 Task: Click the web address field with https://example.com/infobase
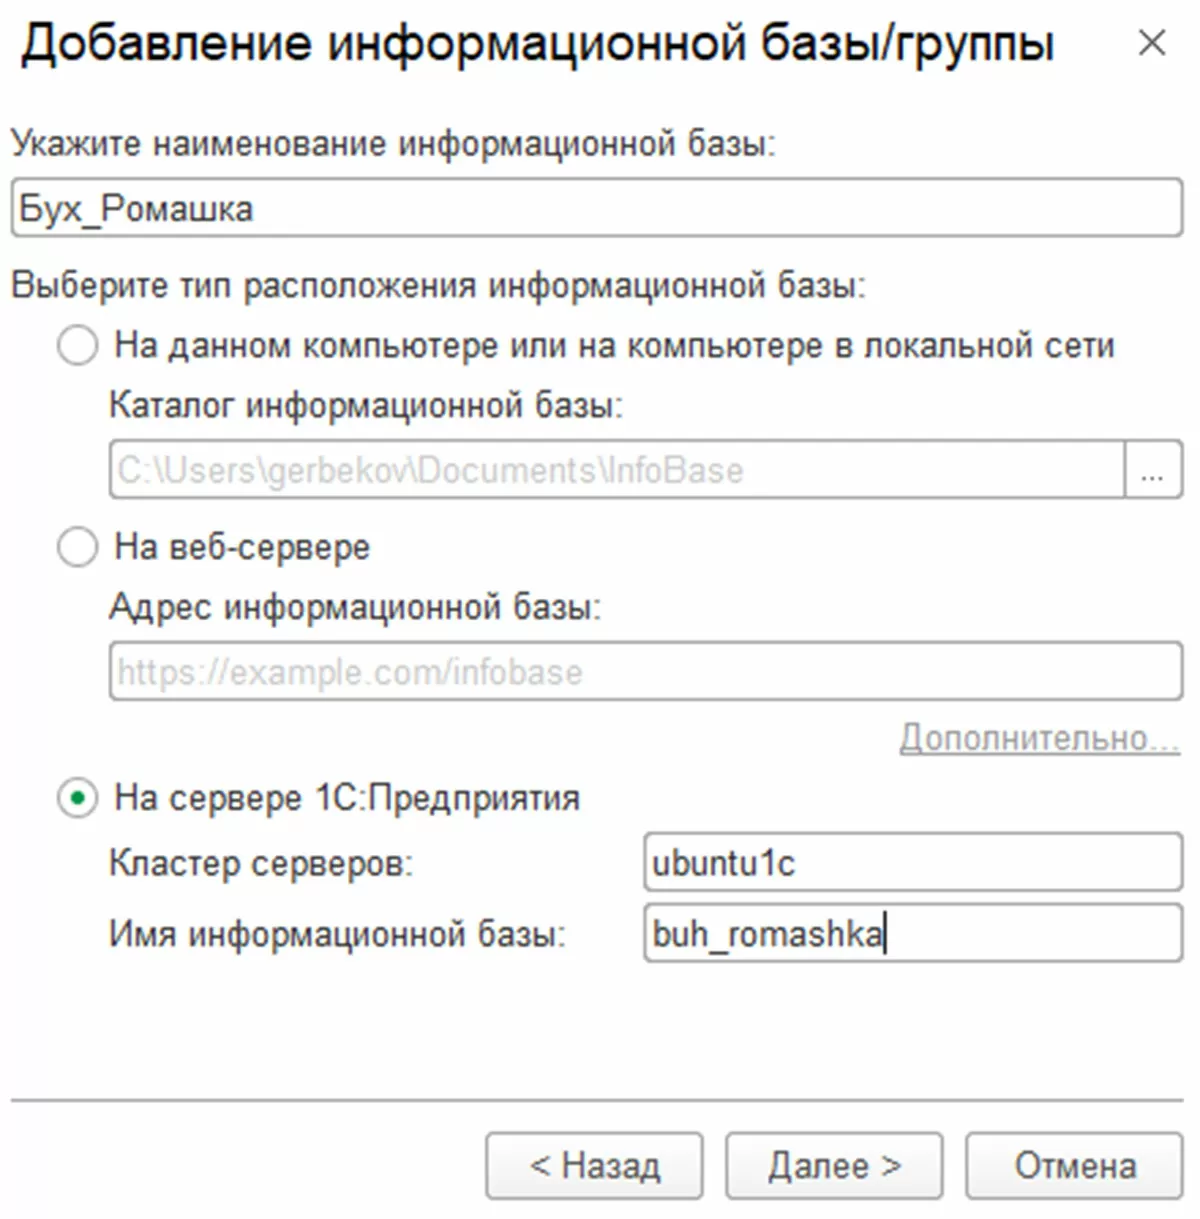click(645, 671)
